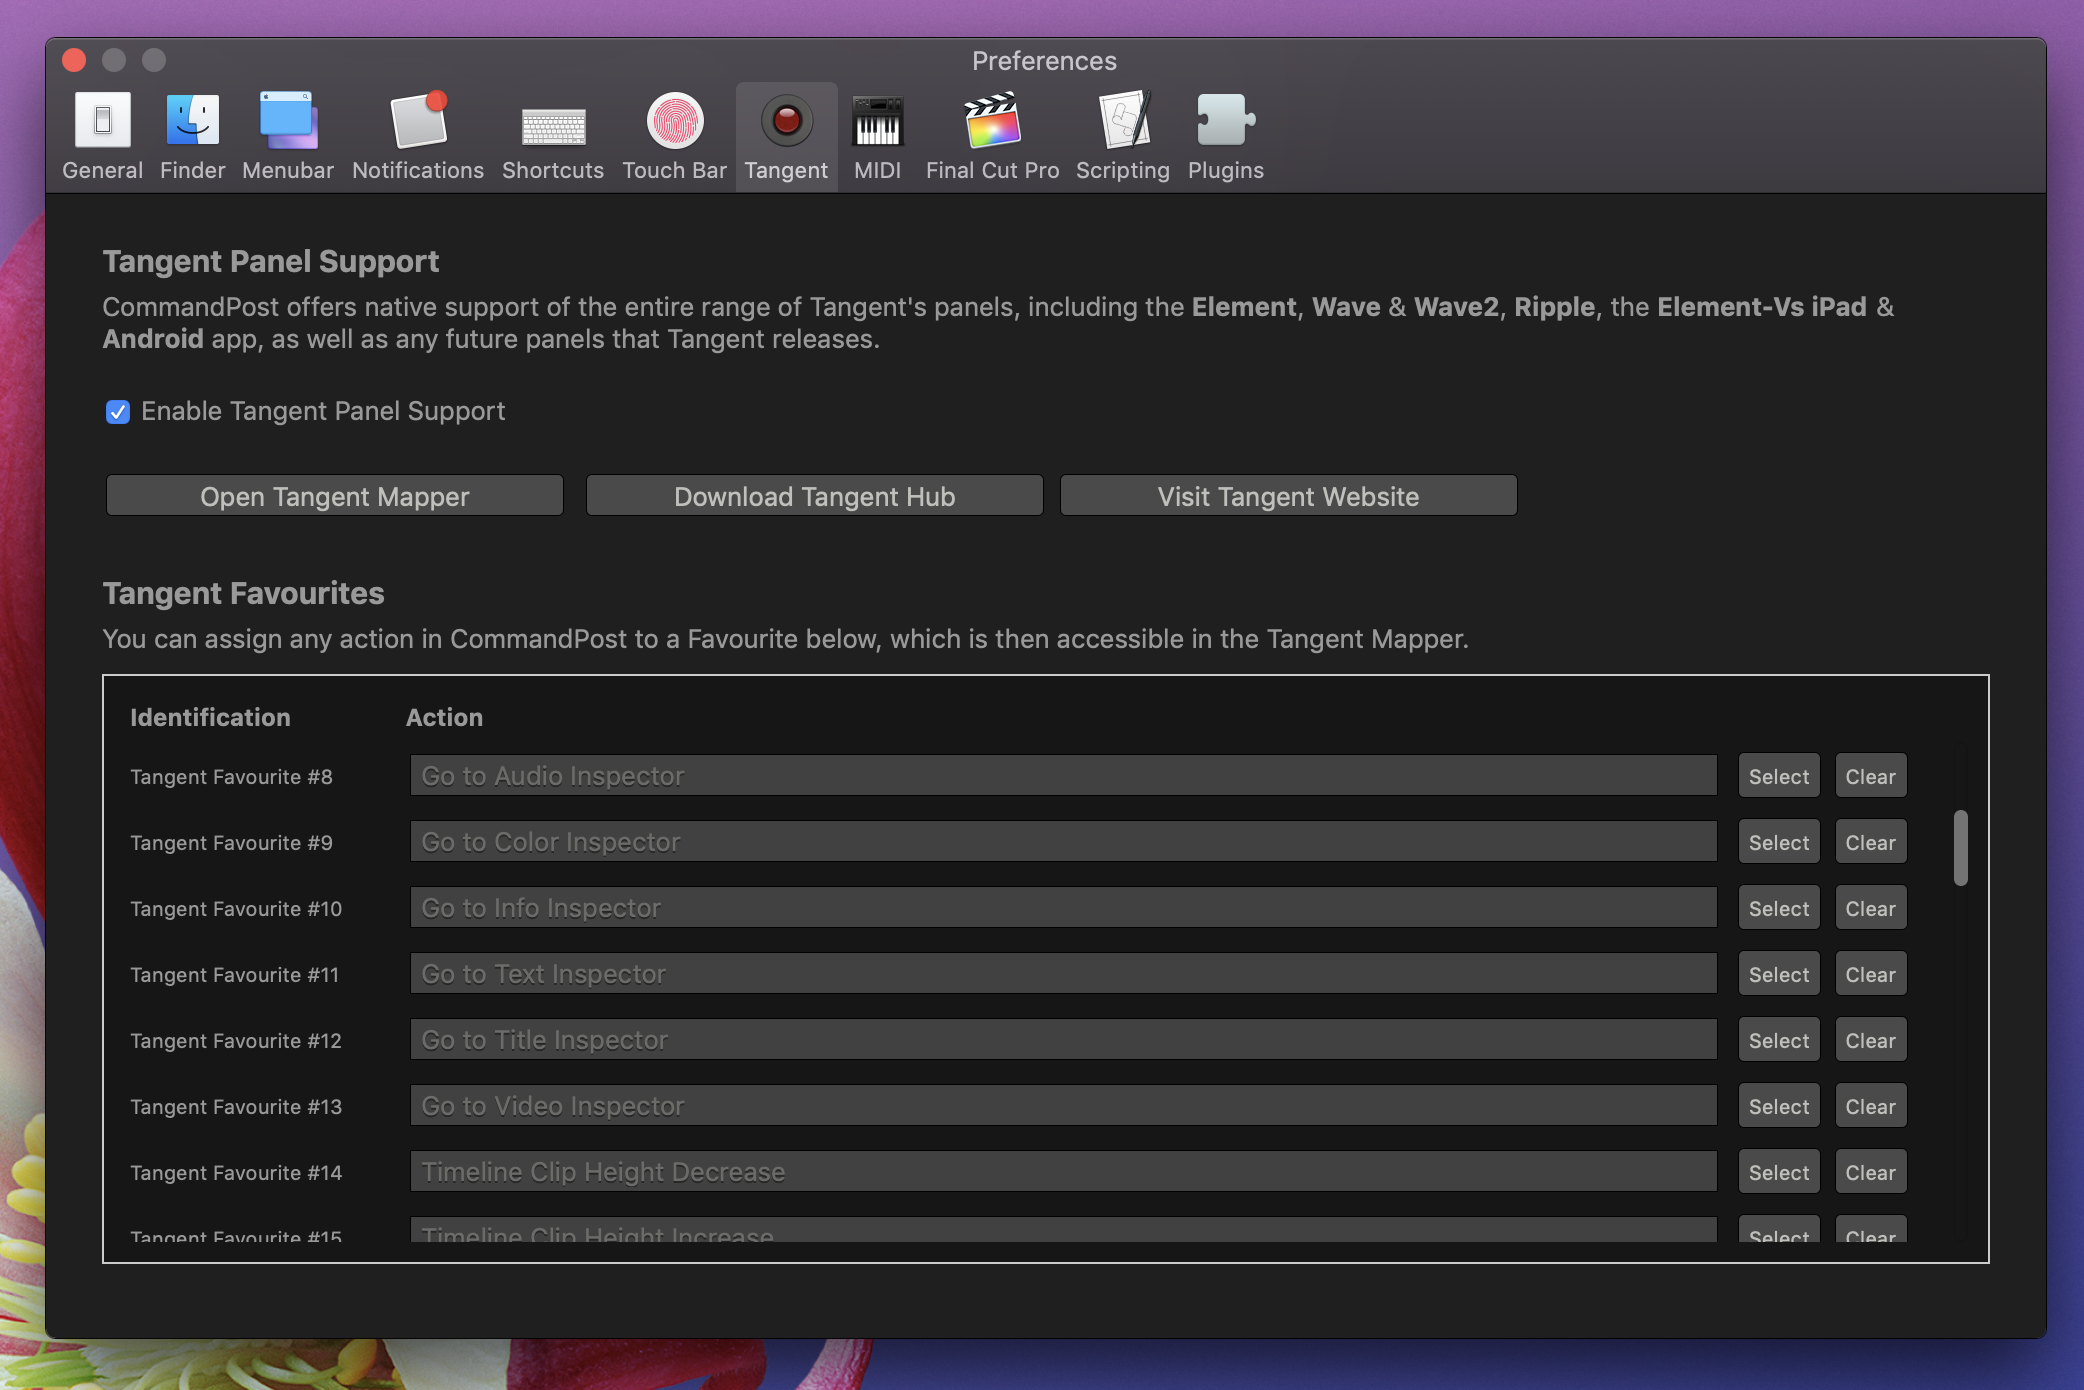The height and width of the screenshot is (1390, 2084).
Task: Select the Finder preferences icon
Action: pyautogui.click(x=191, y=135)
